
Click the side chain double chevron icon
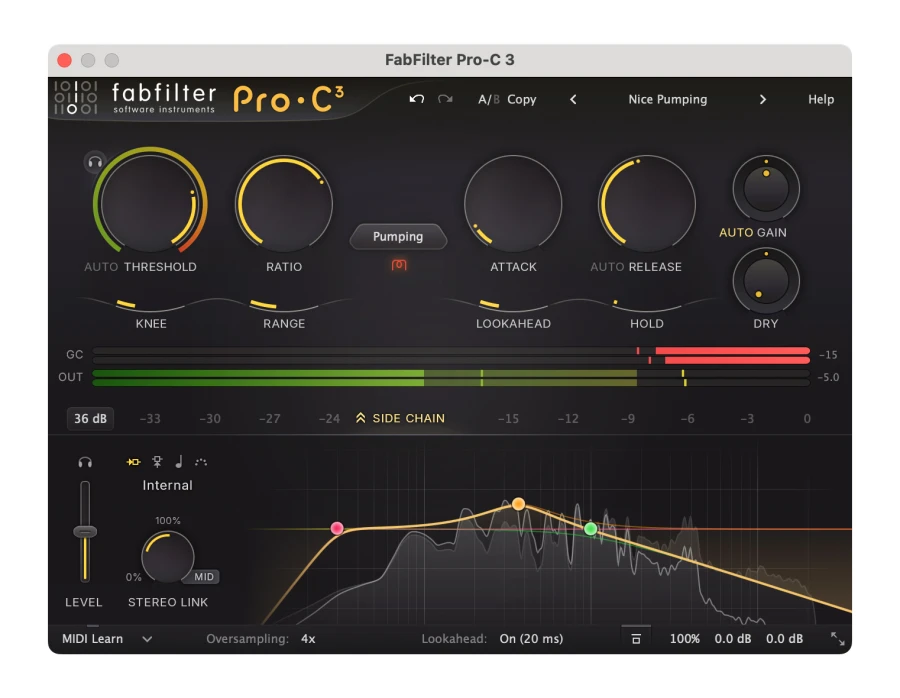(x=360, y=418)
